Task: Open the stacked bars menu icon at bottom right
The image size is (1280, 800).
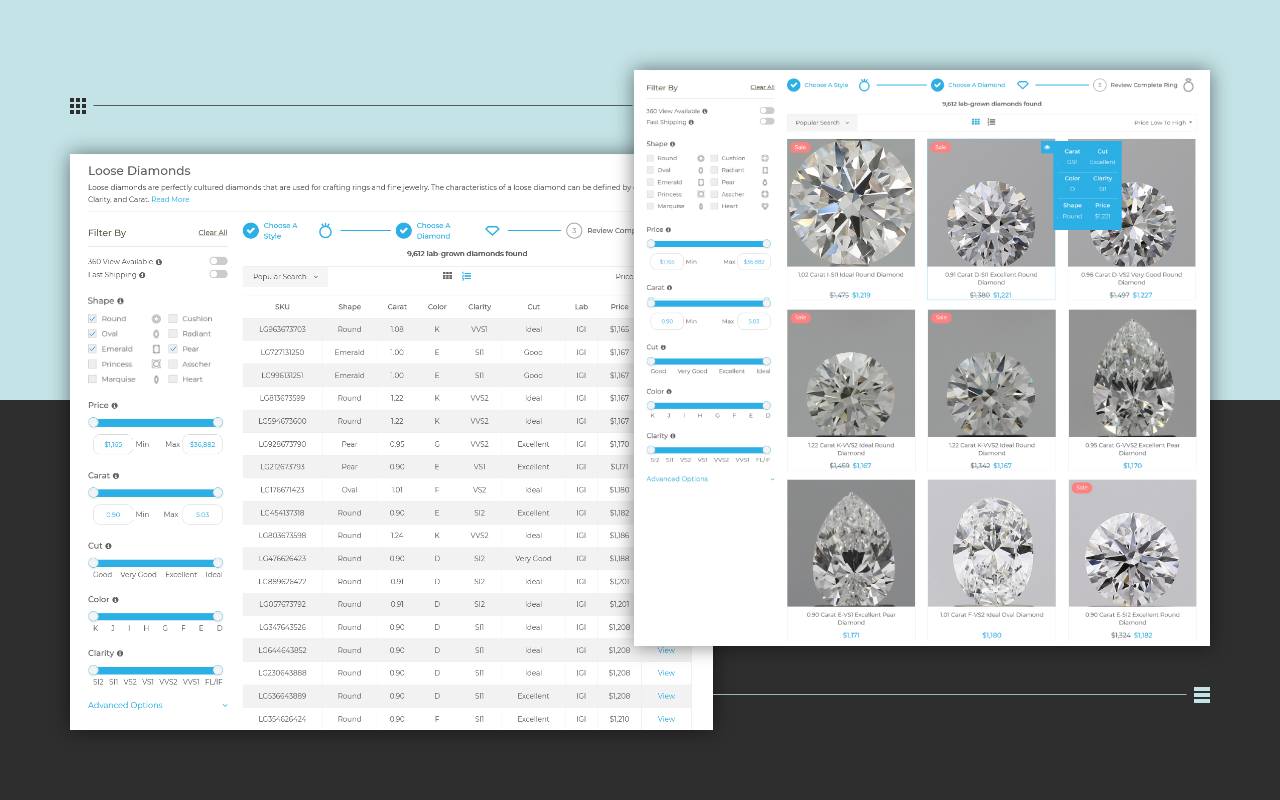Action: pos(1202,695)
